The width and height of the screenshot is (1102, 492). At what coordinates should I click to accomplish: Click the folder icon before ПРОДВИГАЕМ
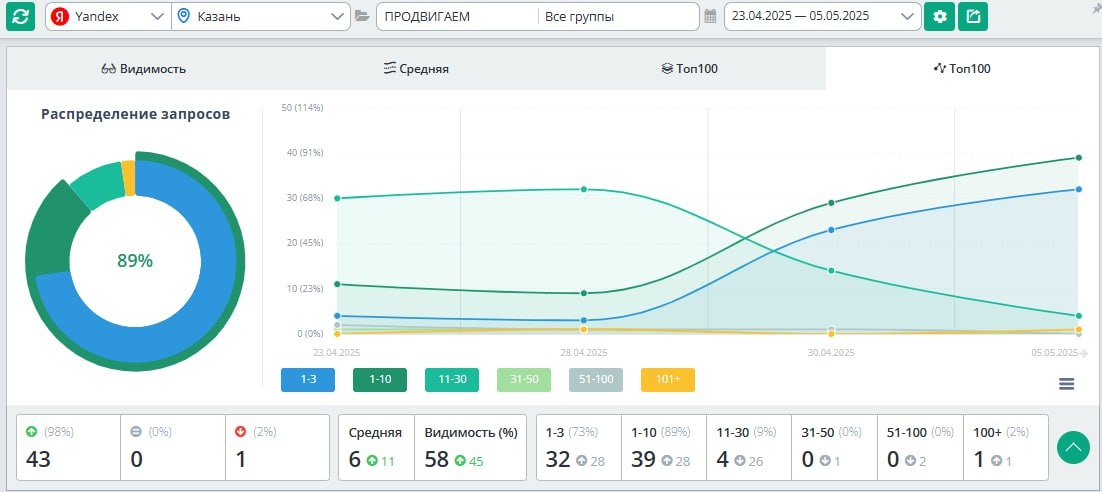click(362, 16)
